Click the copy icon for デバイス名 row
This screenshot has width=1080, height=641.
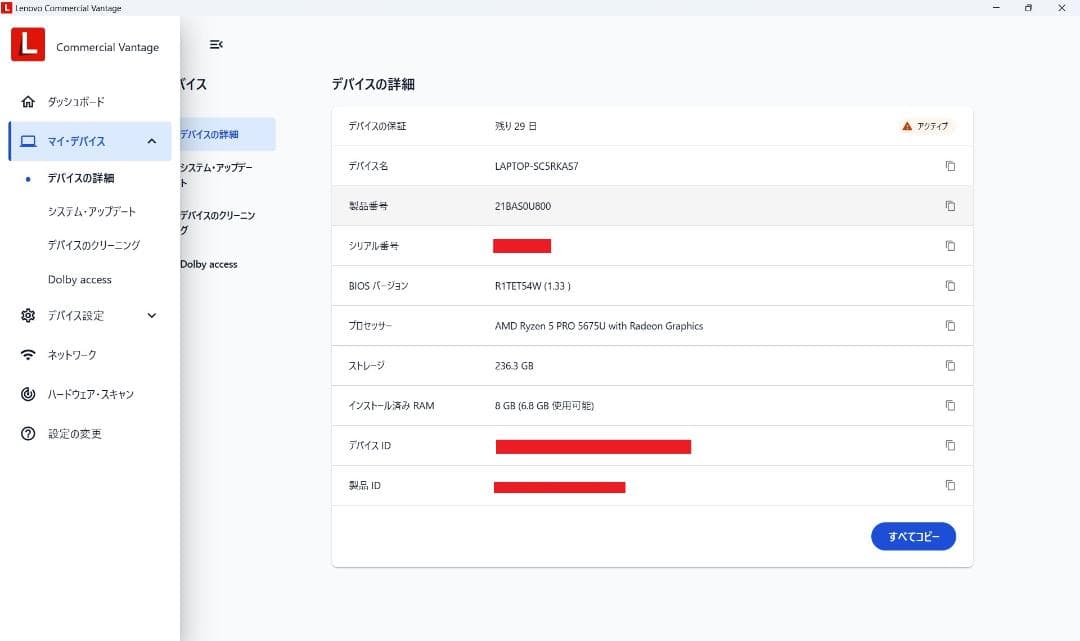pyautogui.click(x=950, y=166)
